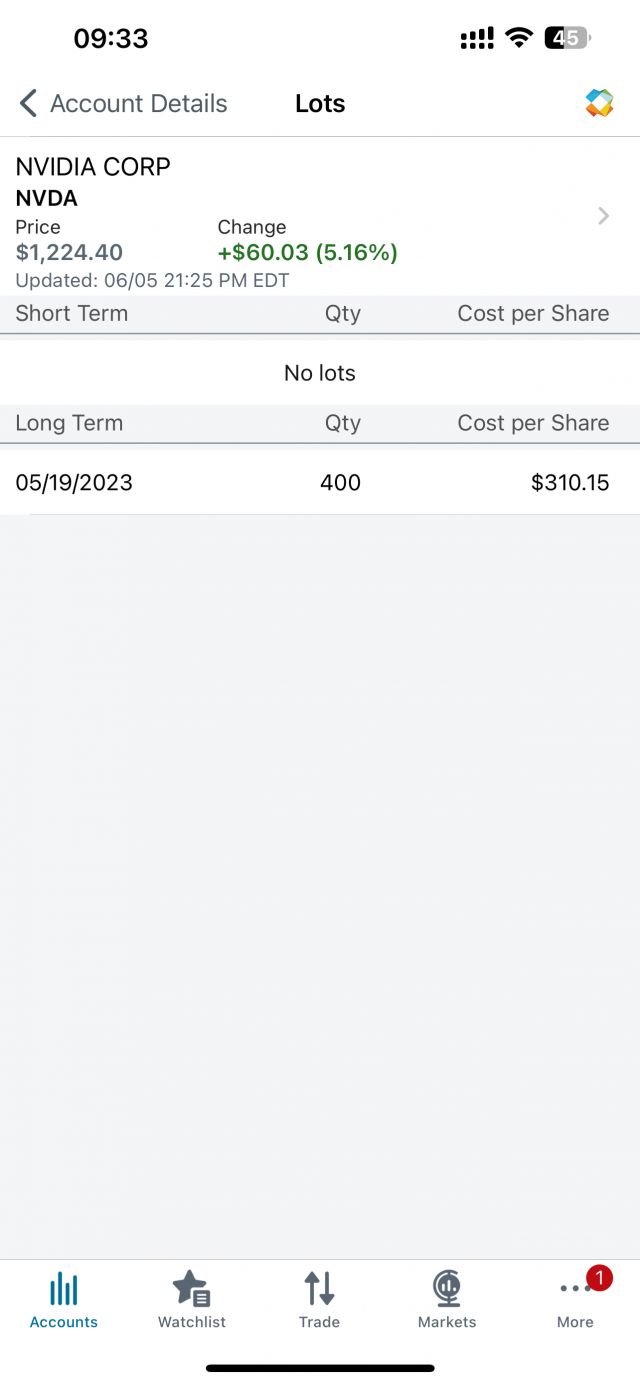Tap the $310.15 cost per share value
The height and width of the screenshot is (1384, 640).
(570, 483)
